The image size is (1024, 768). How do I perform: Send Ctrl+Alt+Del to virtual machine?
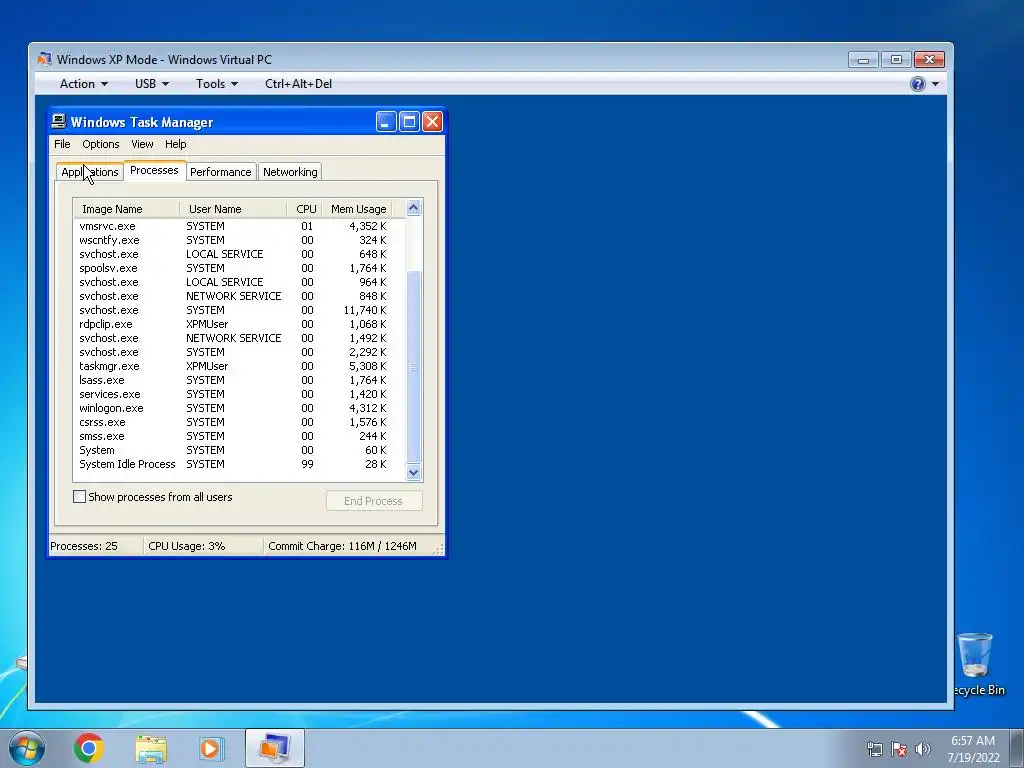(298, 84)
